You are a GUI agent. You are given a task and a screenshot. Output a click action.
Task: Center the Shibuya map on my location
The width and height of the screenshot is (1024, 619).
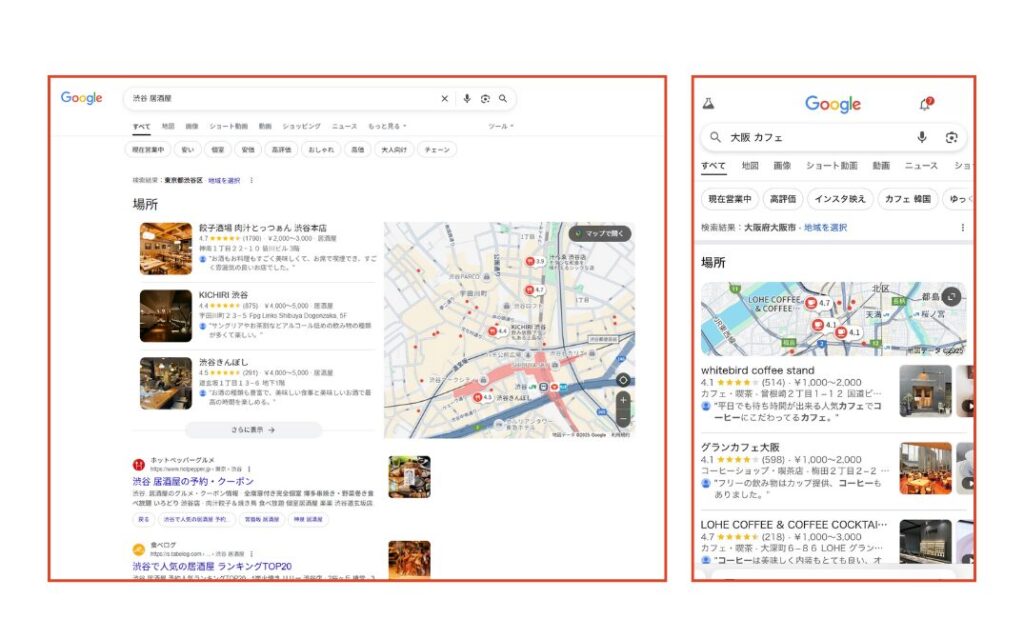tap(623, 380)
